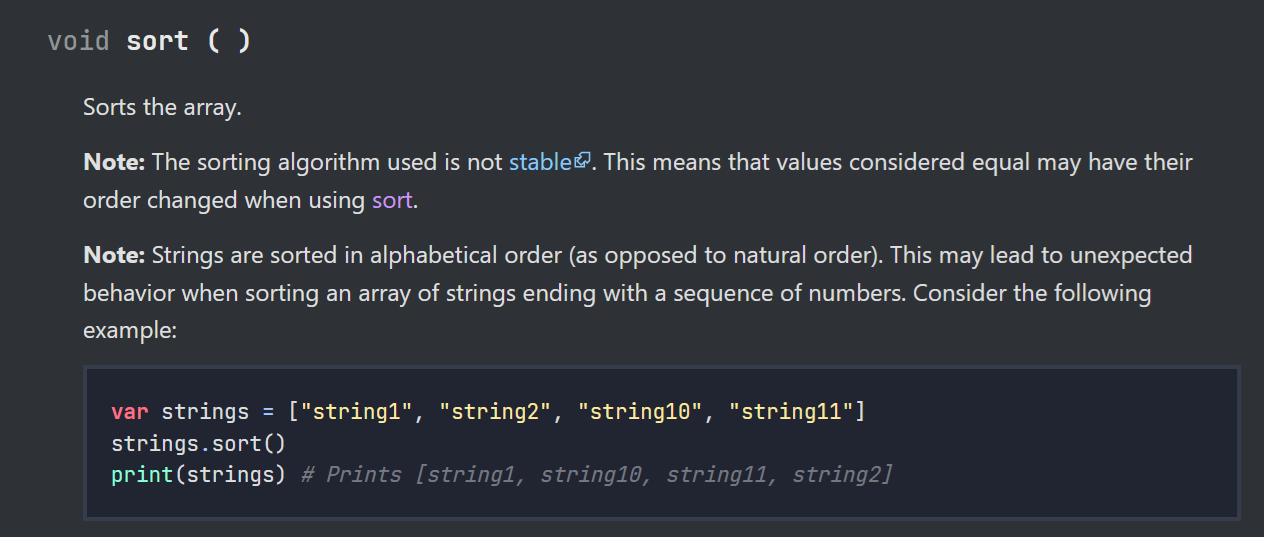The image size is (1264, 537).
Task: Follow the blue "stable" hyperlink
Action: coord(540,162)
